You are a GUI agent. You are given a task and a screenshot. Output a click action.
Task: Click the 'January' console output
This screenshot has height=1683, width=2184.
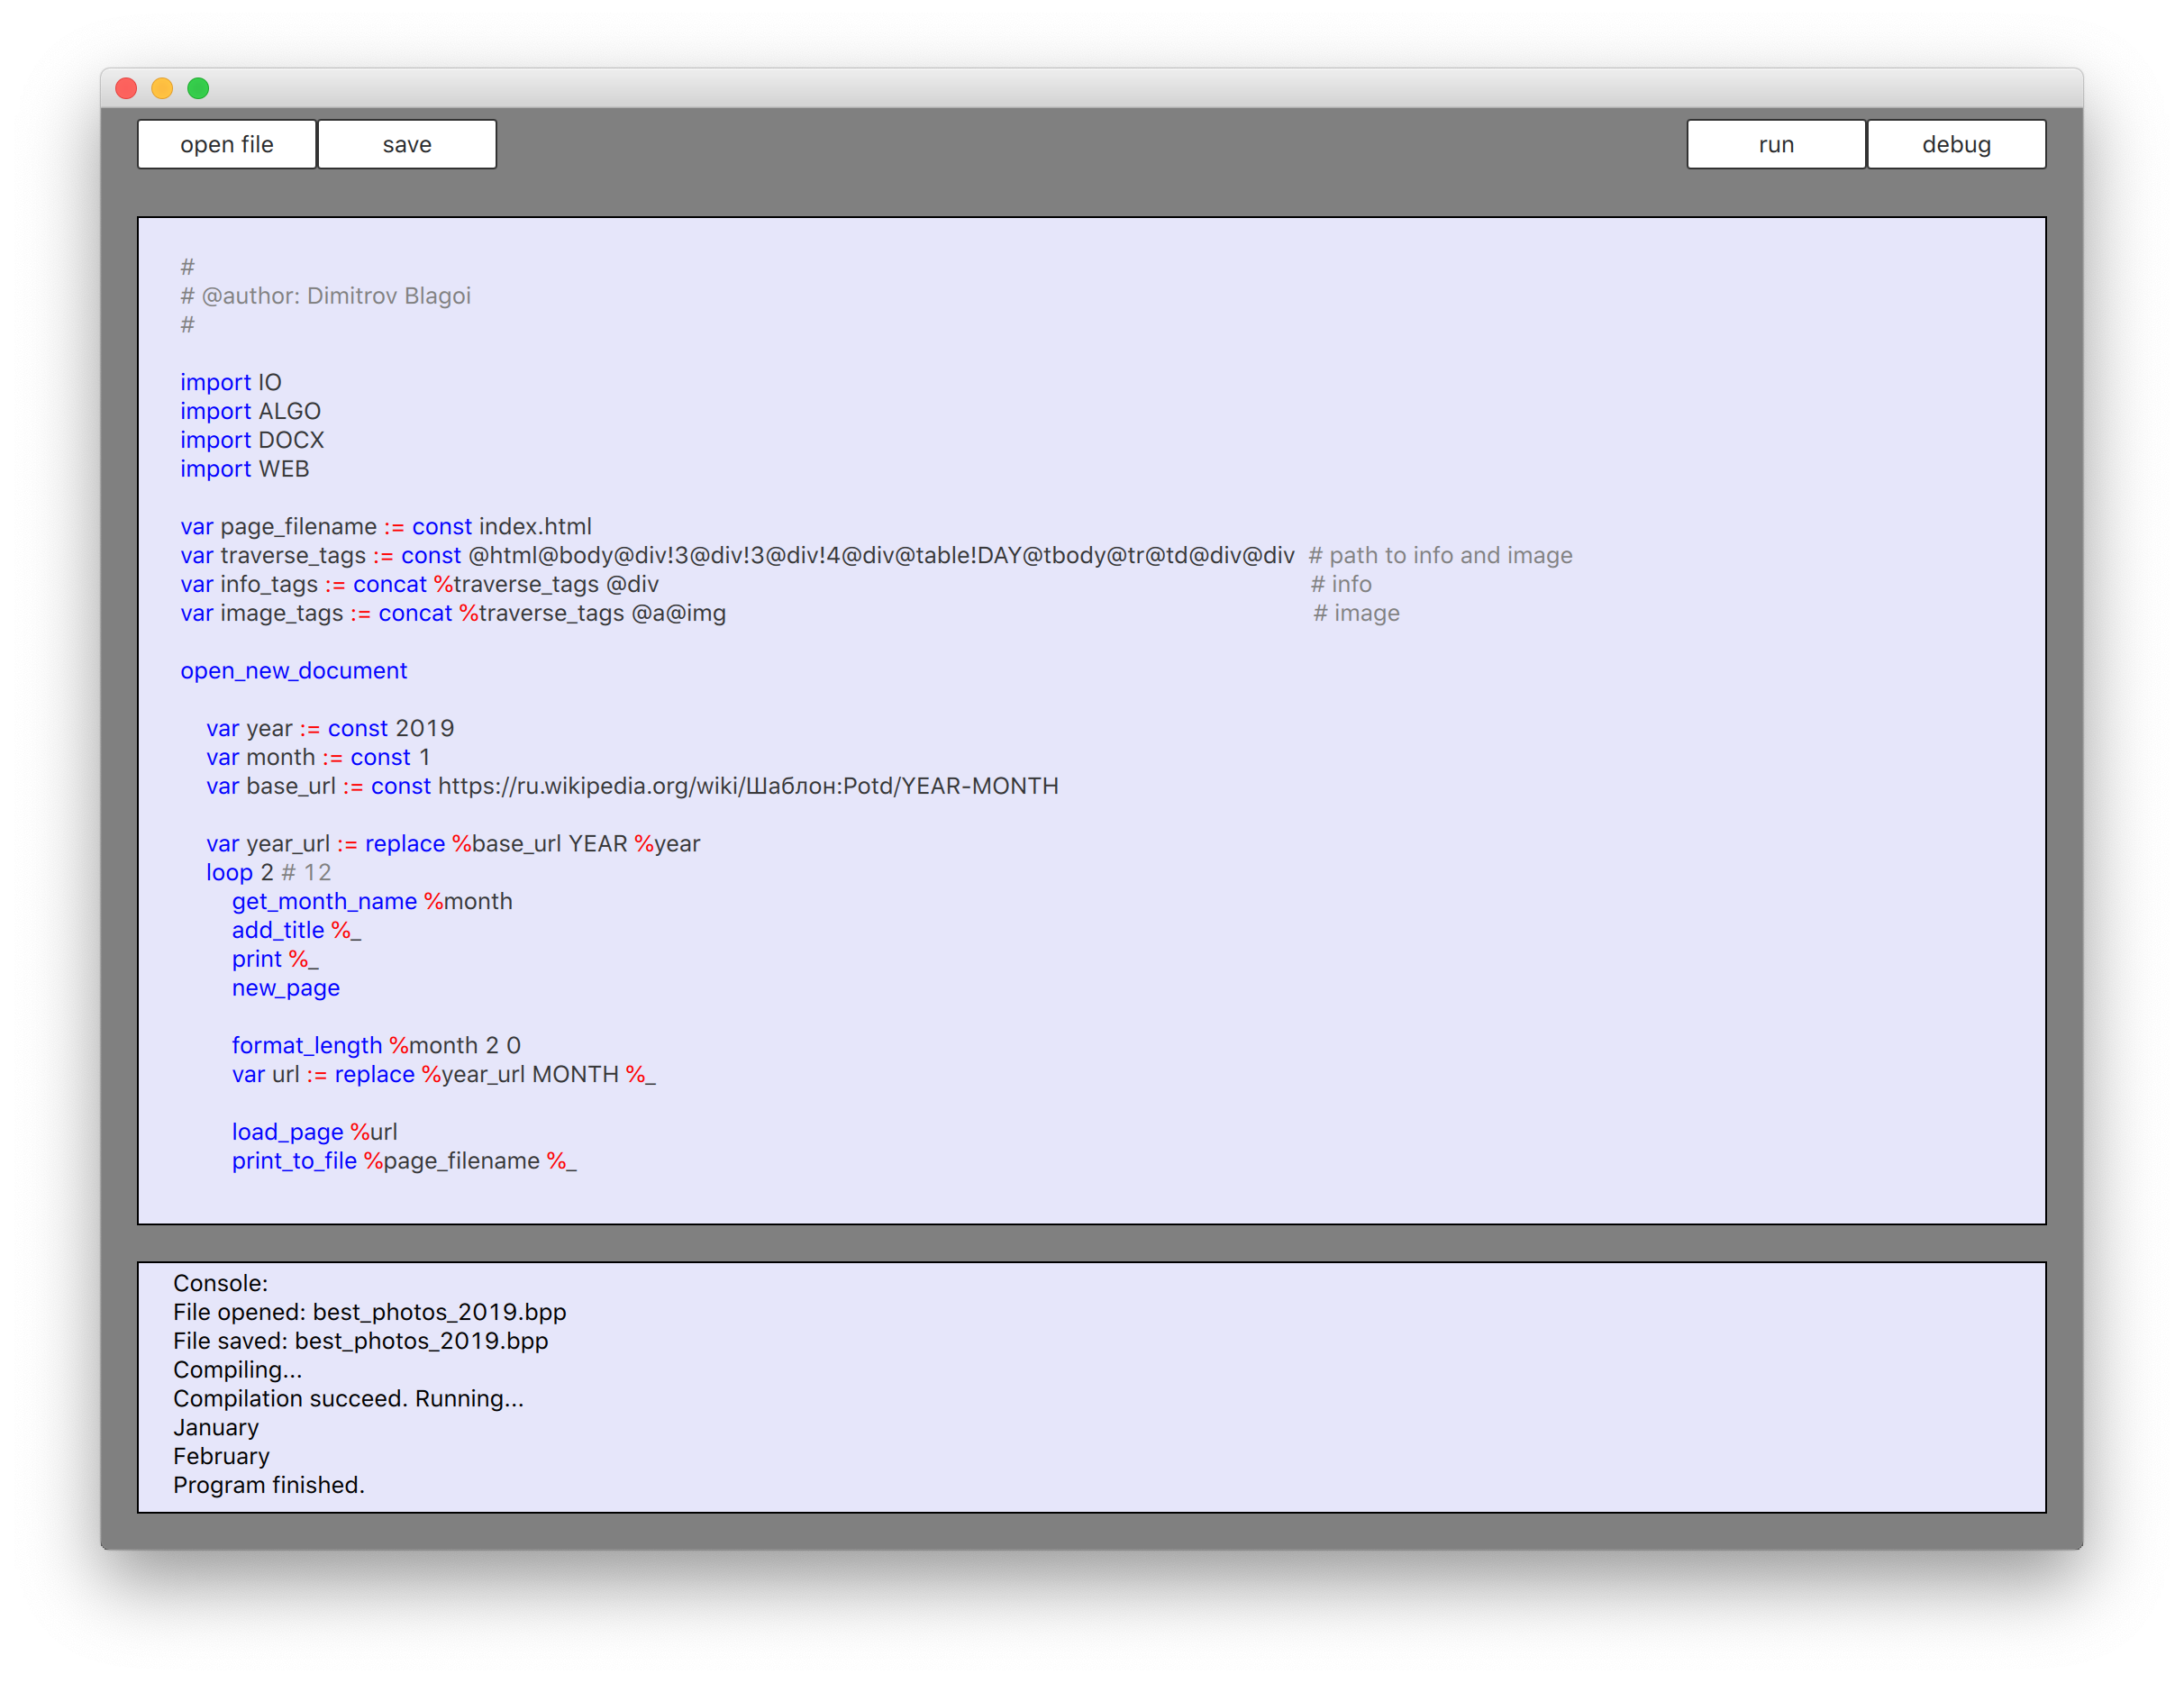(216, 1428)
